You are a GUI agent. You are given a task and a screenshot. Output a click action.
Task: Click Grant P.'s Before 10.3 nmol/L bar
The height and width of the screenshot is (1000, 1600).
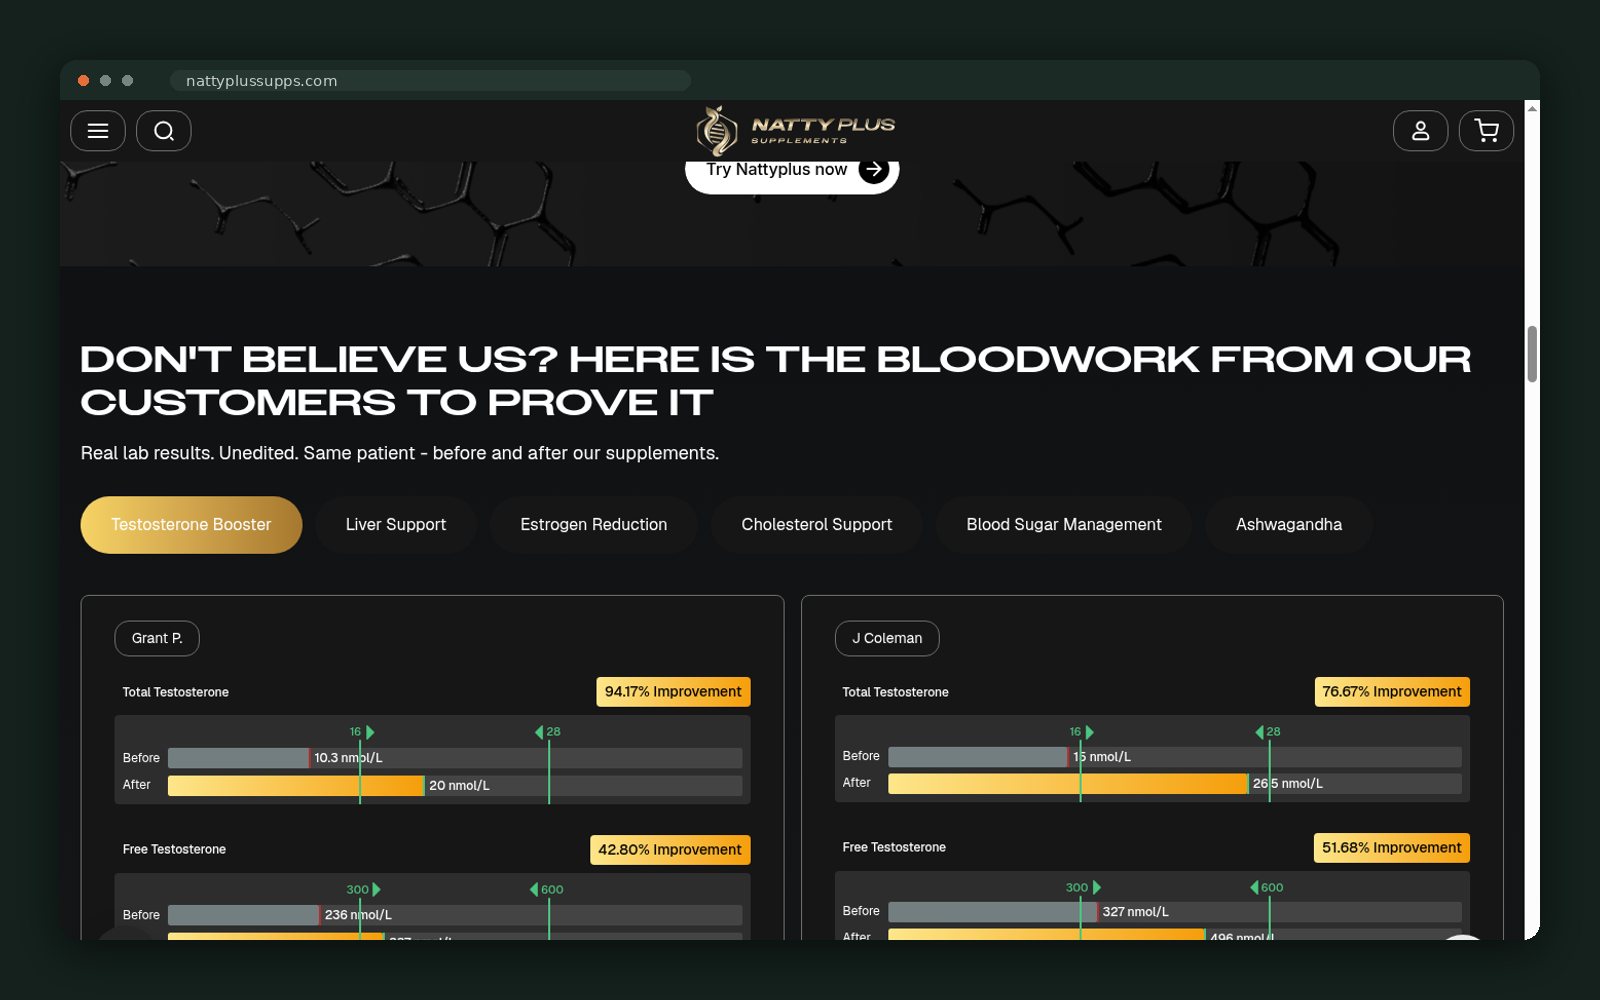[239, 758]
